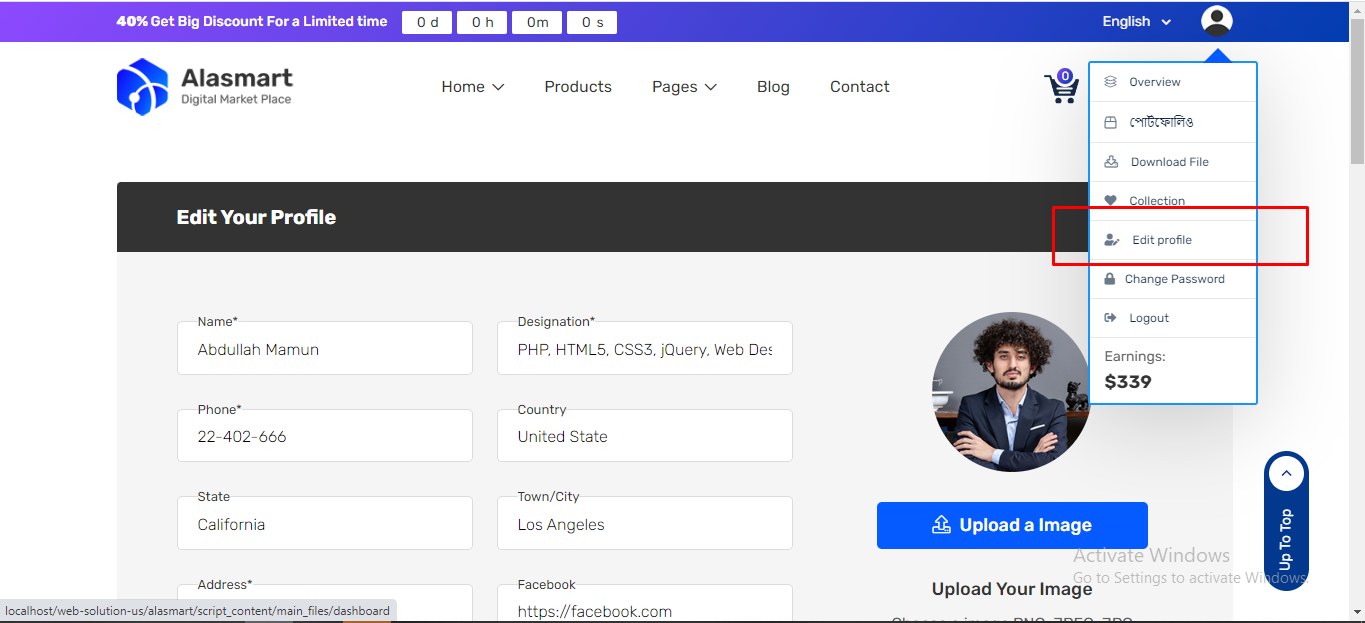Image resolution: width=1365 pixels, height=623 pixels.
Task: Click the user avatar icon in top bar
Action: coord(1216,21)
